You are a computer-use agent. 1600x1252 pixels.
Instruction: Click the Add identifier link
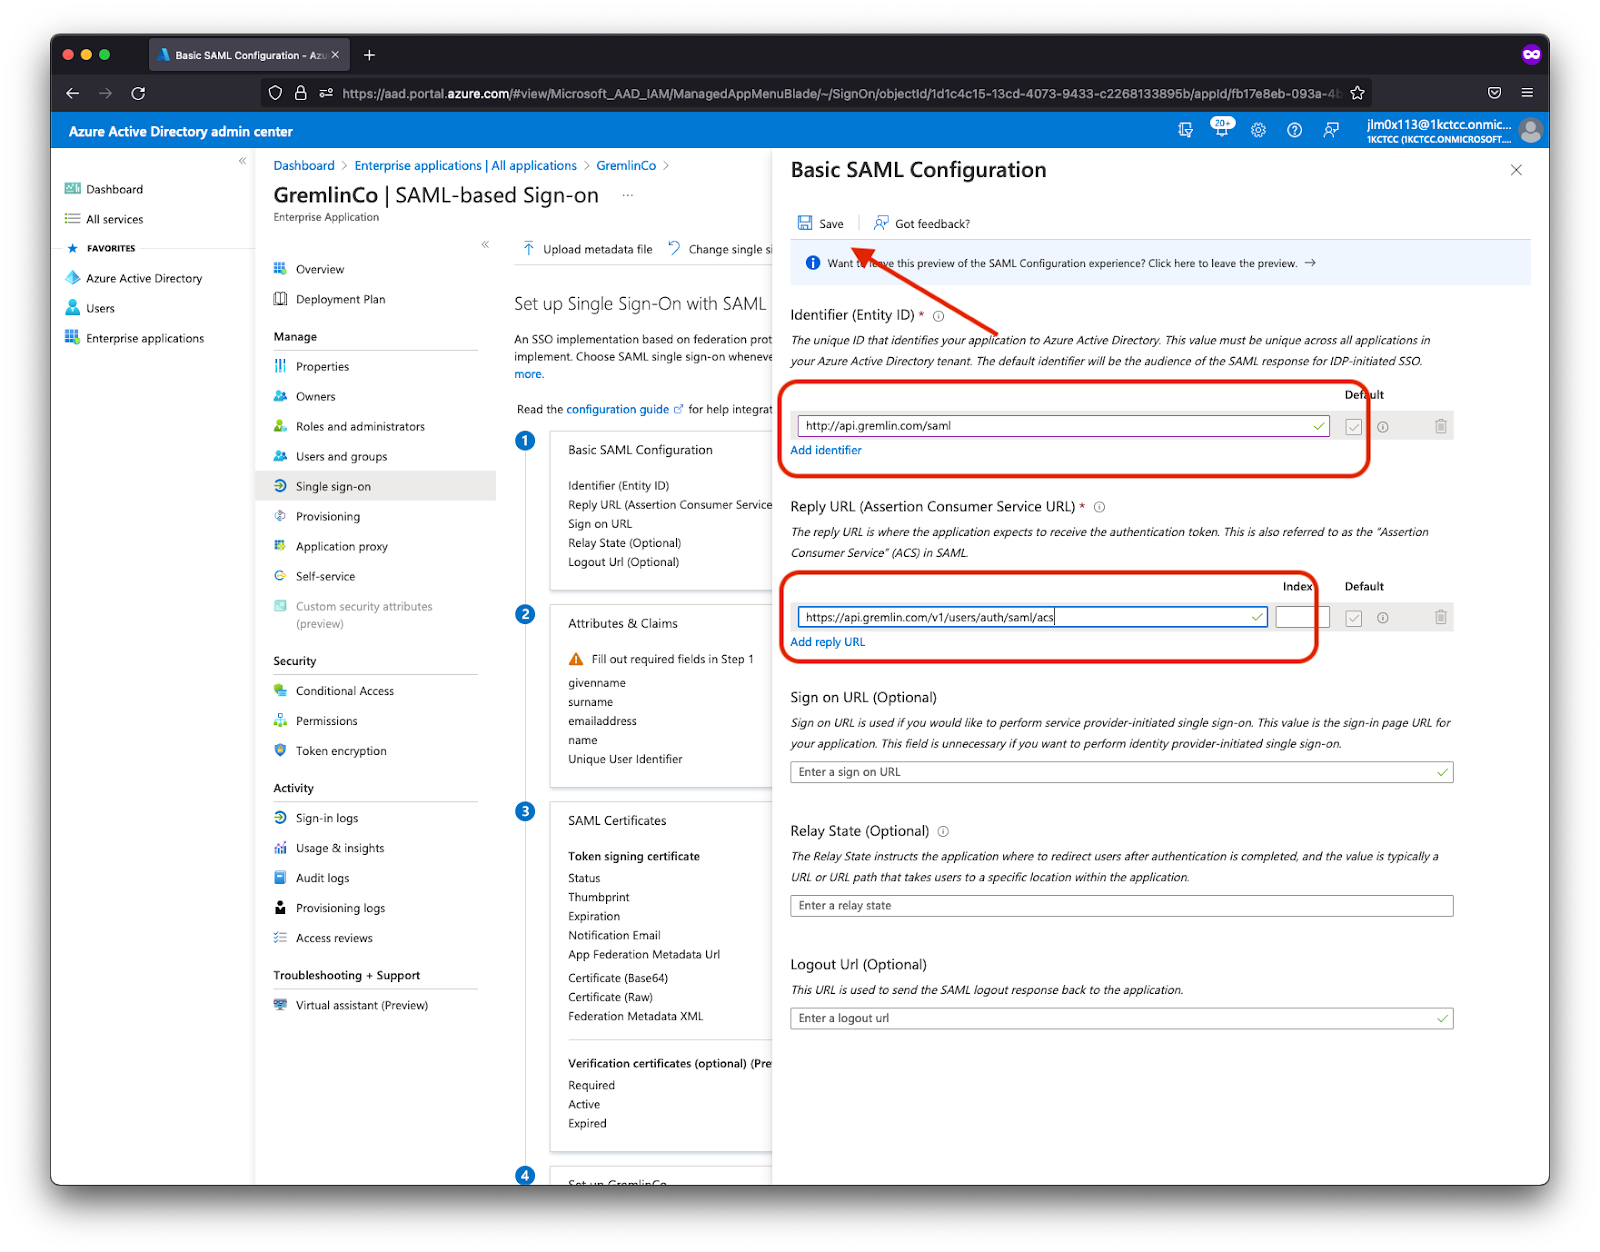click(x=825, y=450)
